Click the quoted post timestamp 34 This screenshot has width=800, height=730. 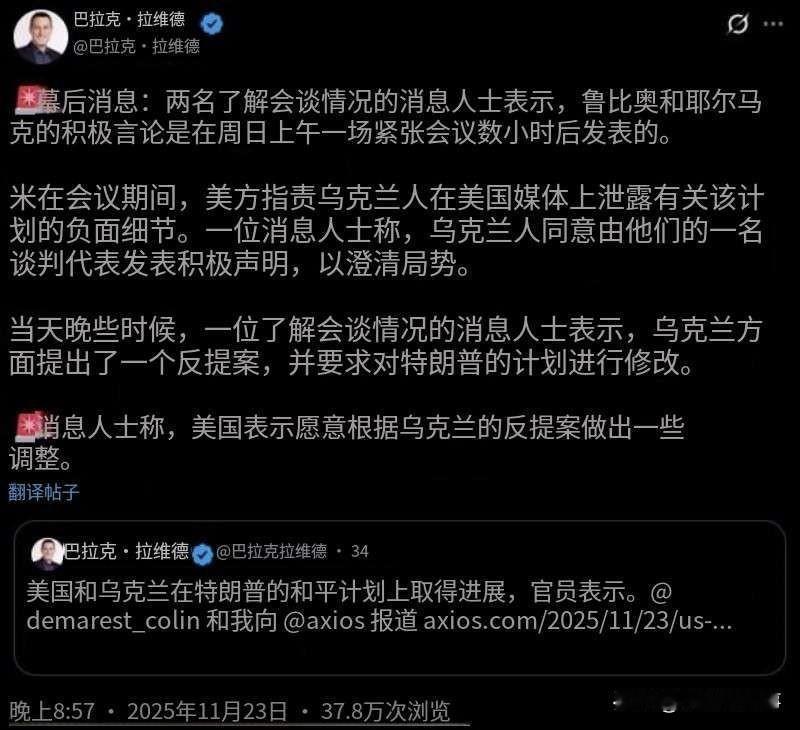tap(360, 551)
